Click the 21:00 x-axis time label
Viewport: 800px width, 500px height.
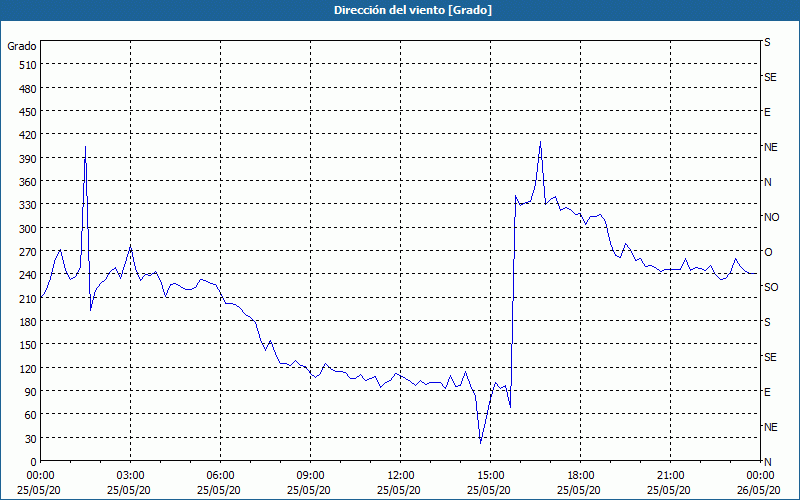pyautogui.click(x=670, y=476)
